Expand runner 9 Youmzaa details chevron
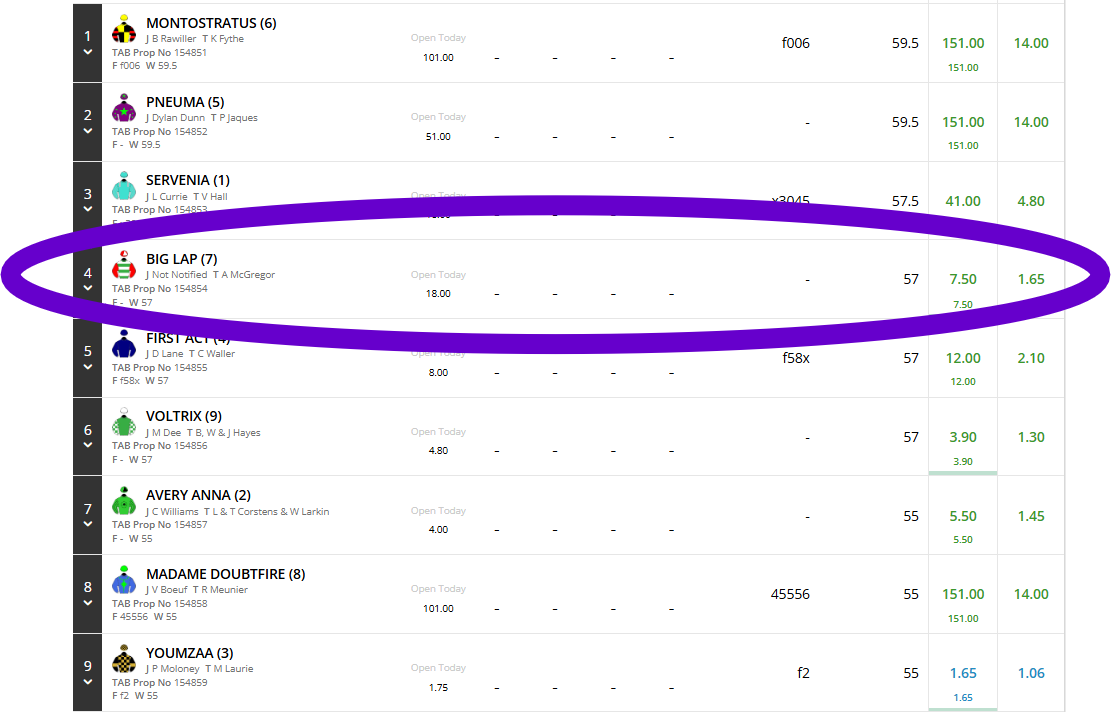 point(88,682)
